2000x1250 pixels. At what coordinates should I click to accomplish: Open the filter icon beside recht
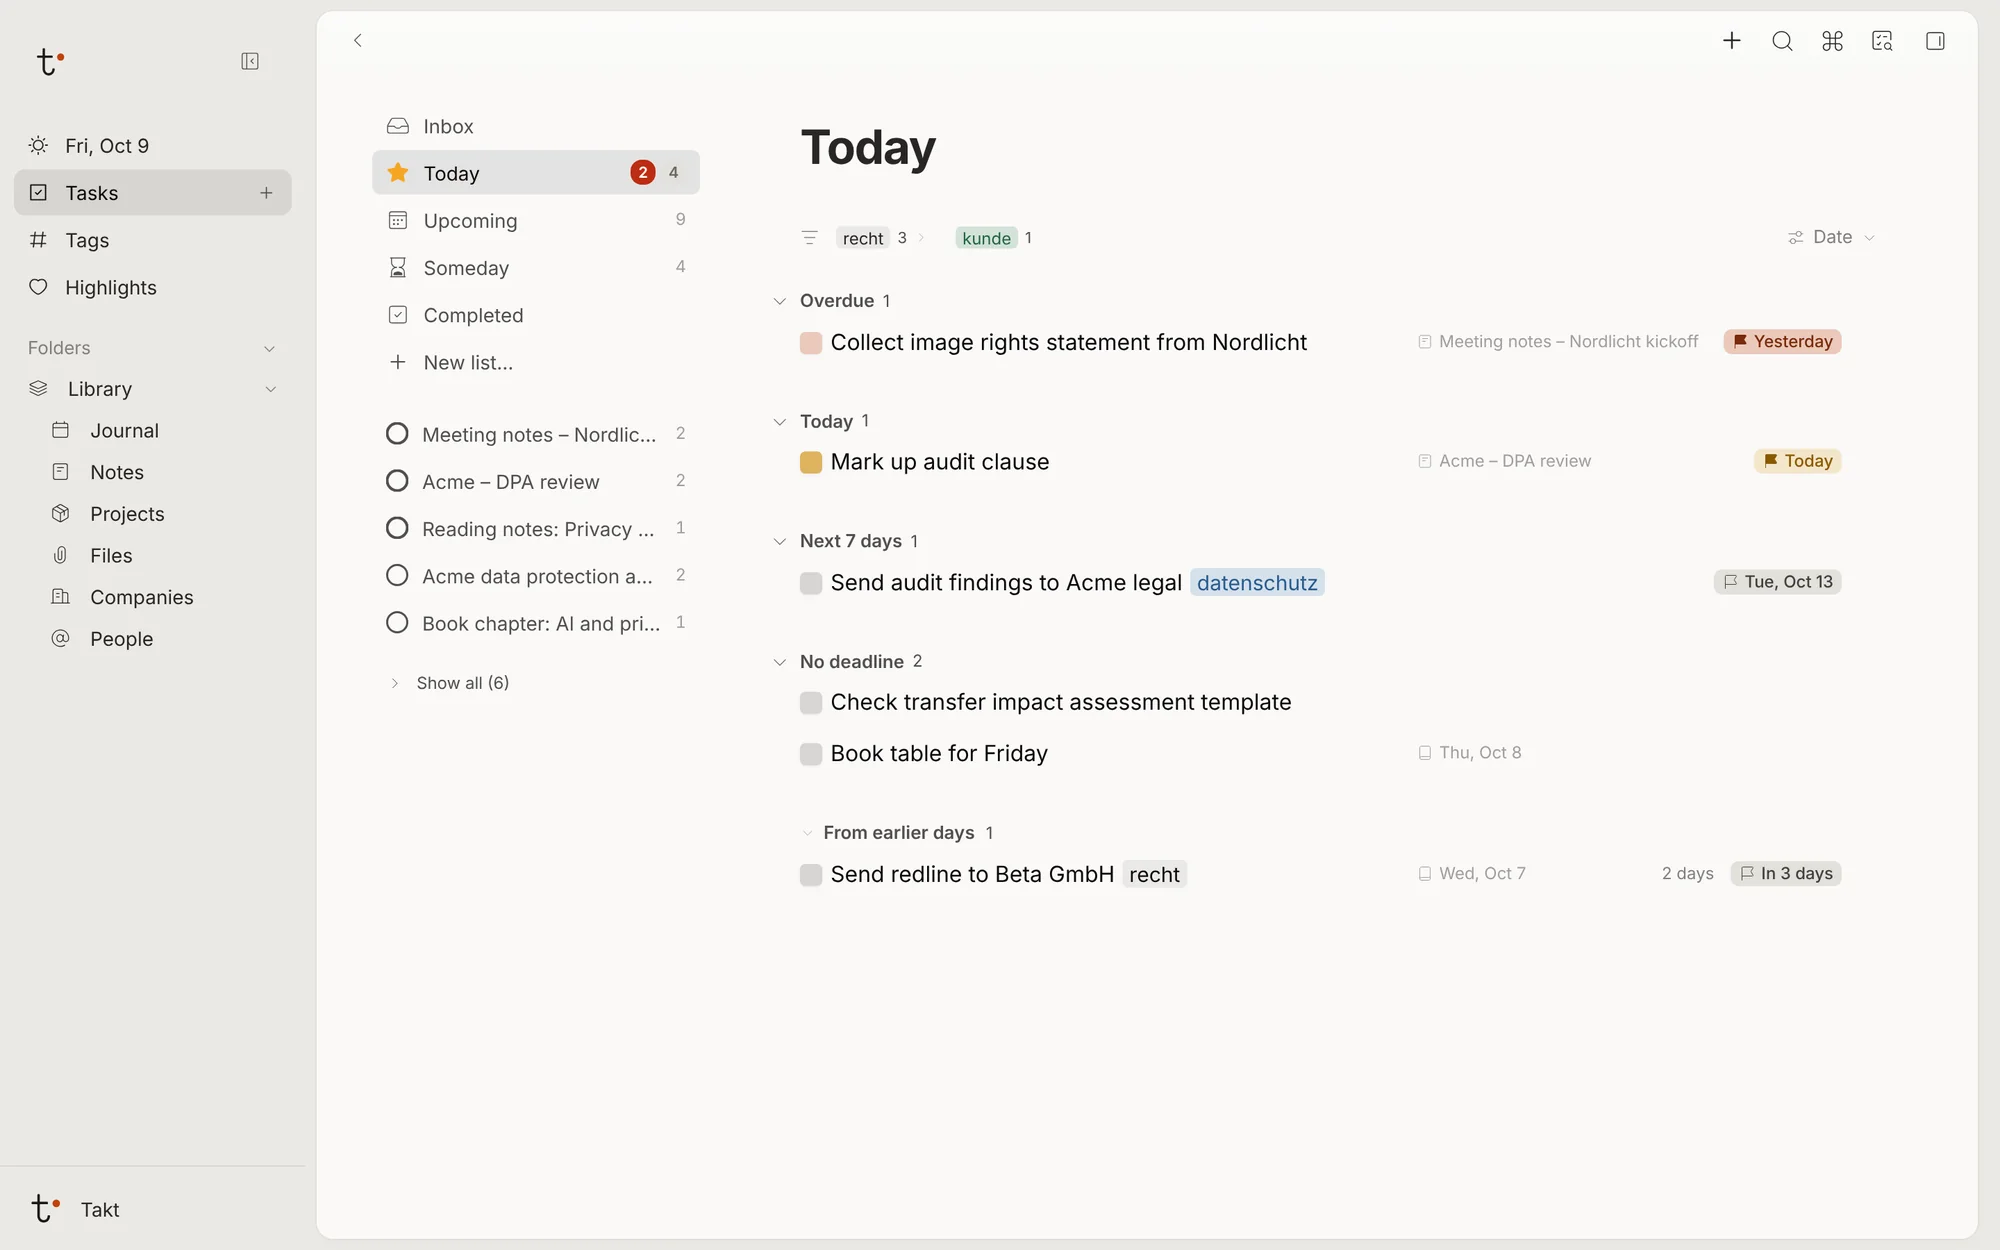point(809,238)
